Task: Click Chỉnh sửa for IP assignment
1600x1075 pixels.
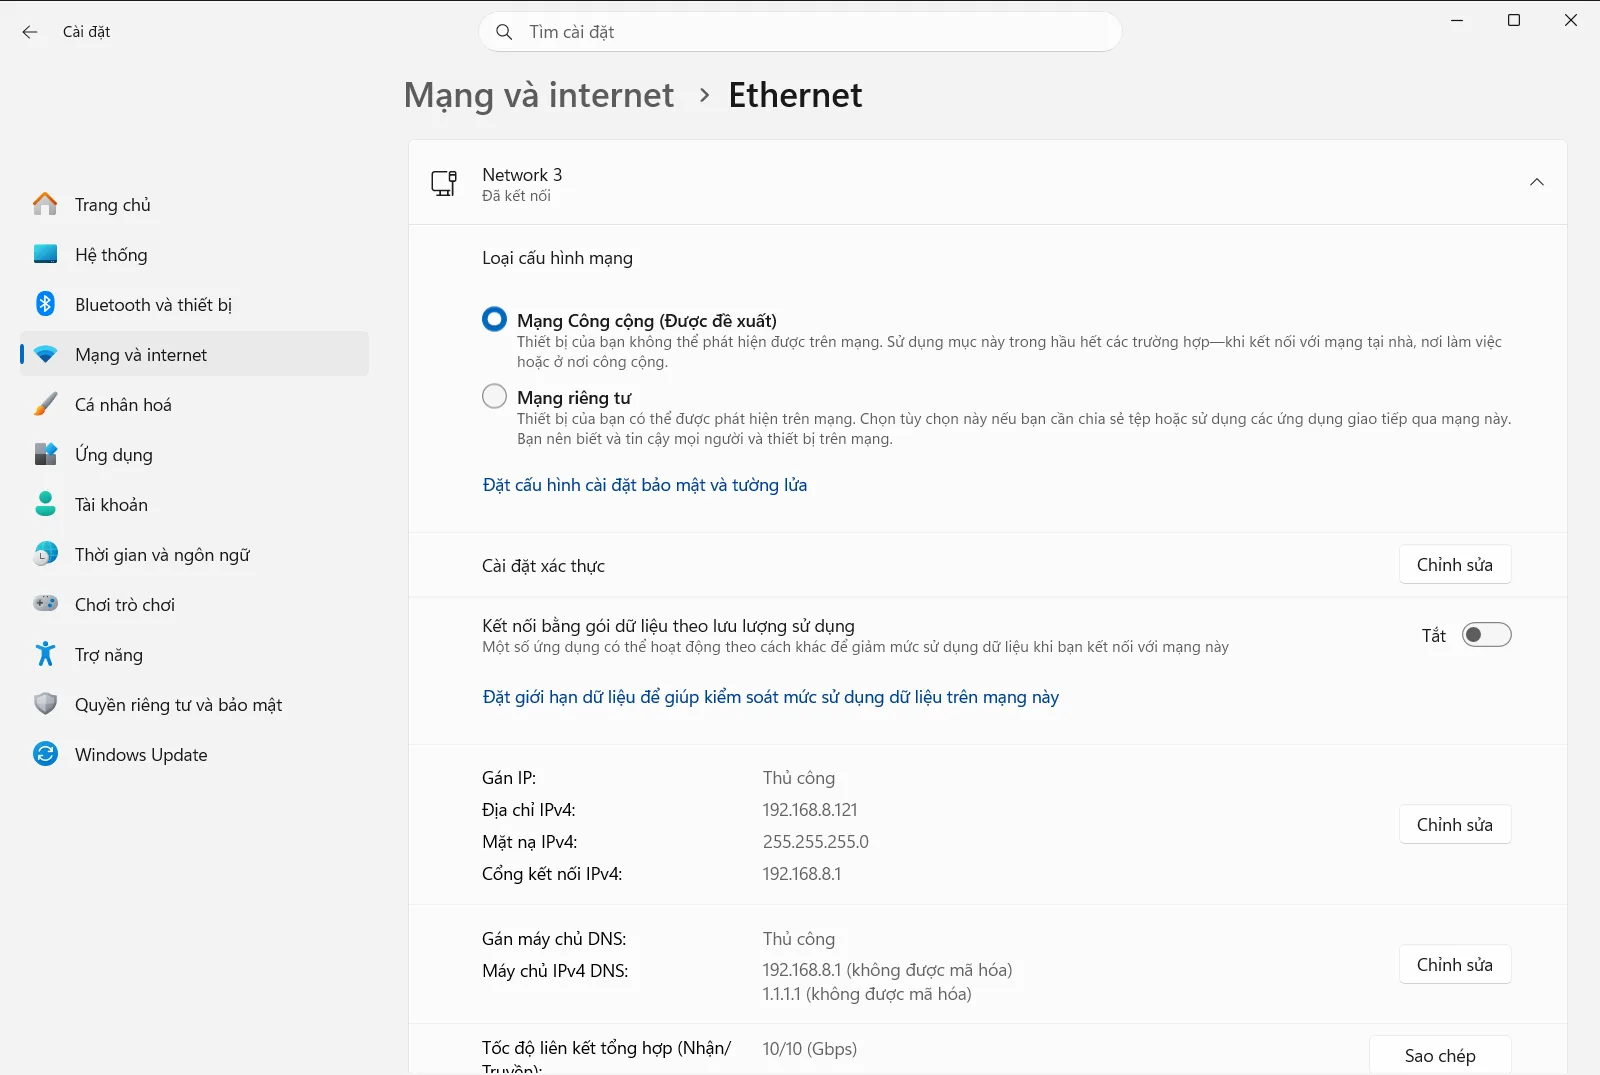Action: (x=1455, y=825)
